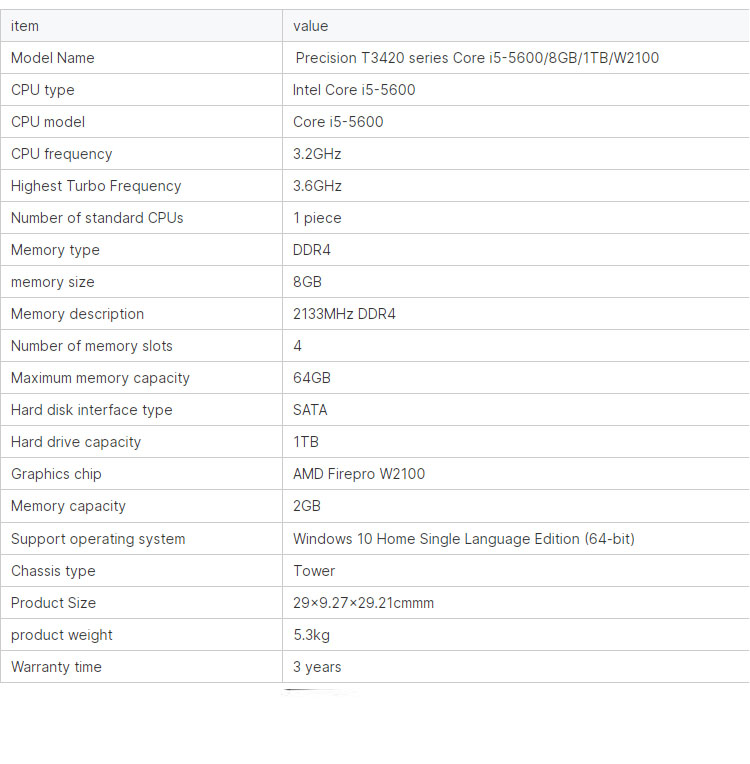750x764 pixels.
Task: Select the 'item' column header
Action: click(24, 26)
